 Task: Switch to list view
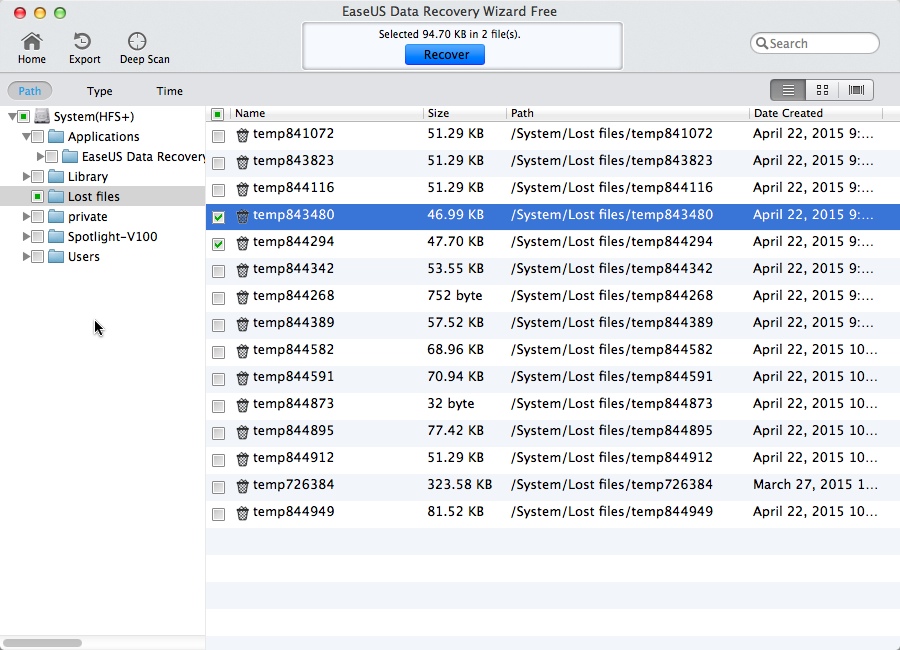point(788,90)
